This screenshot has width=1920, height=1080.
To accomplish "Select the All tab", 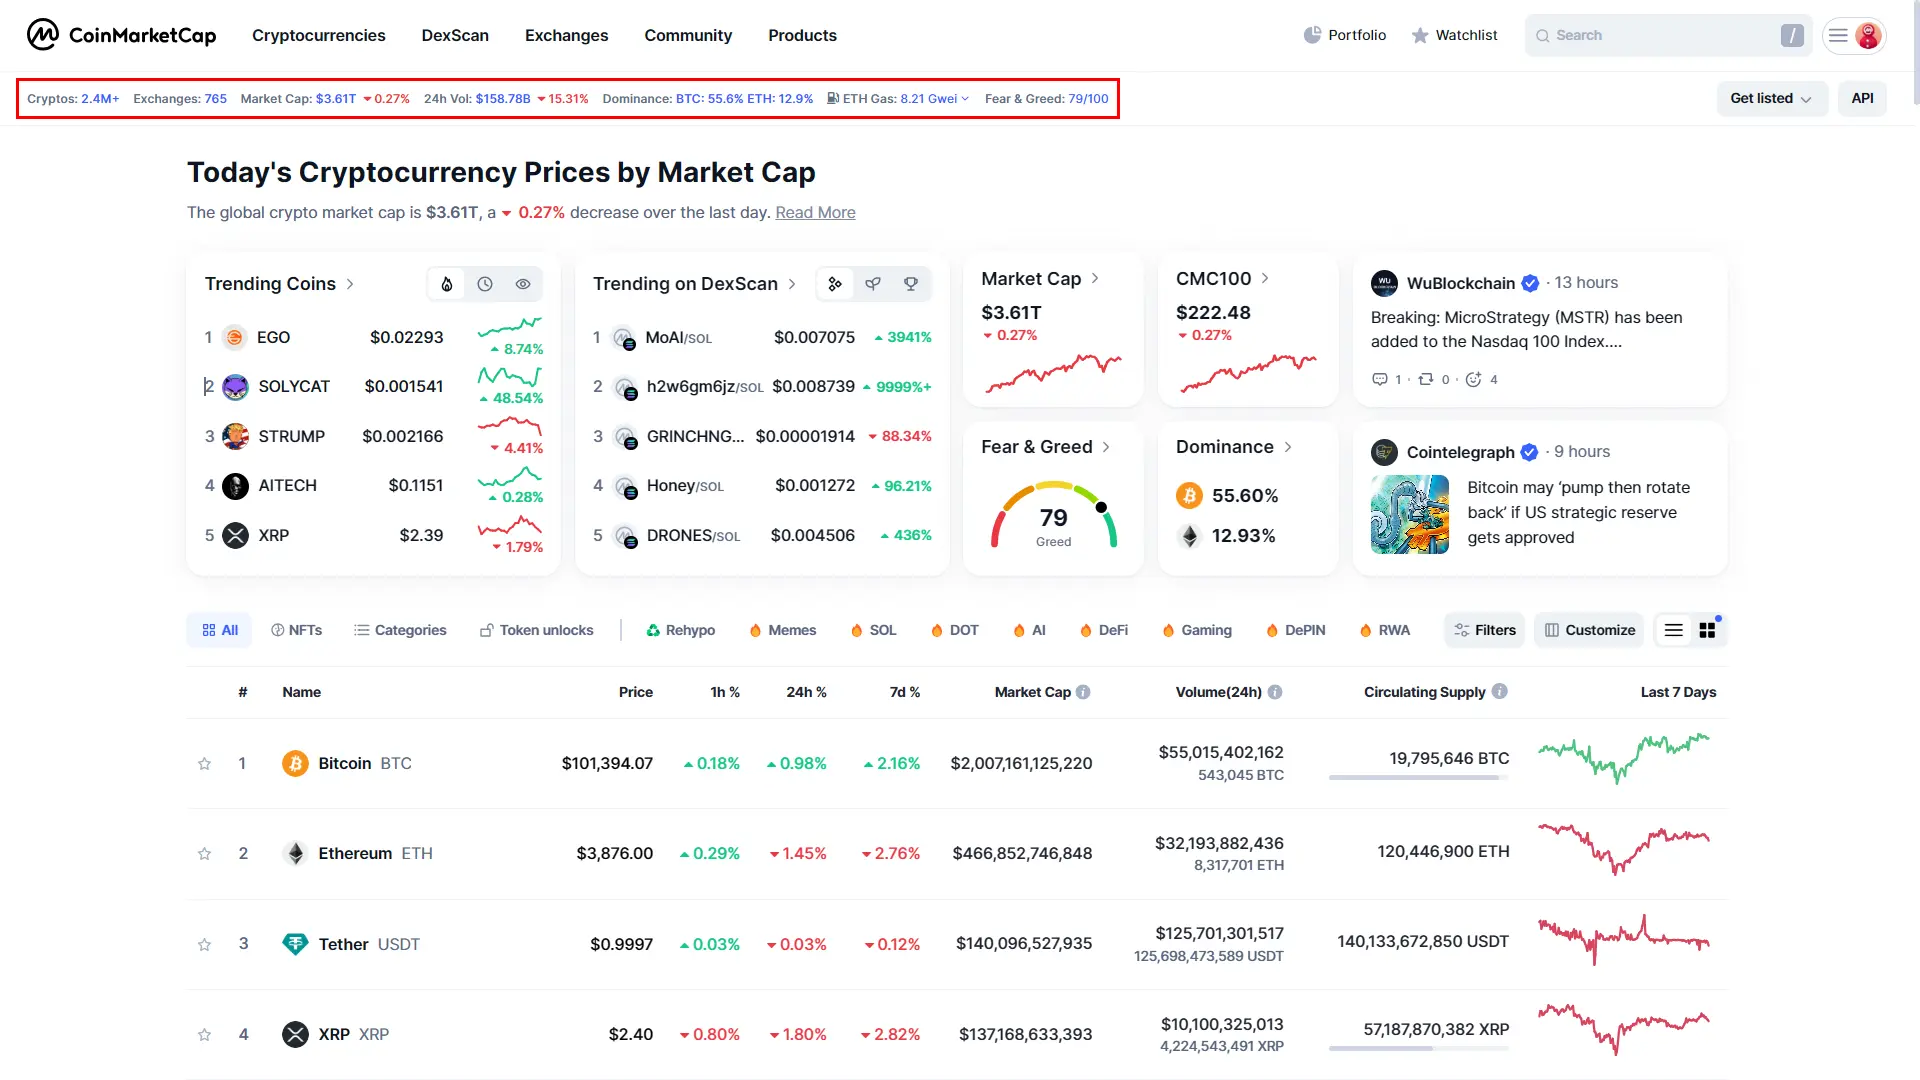I will tap(219, 630).
